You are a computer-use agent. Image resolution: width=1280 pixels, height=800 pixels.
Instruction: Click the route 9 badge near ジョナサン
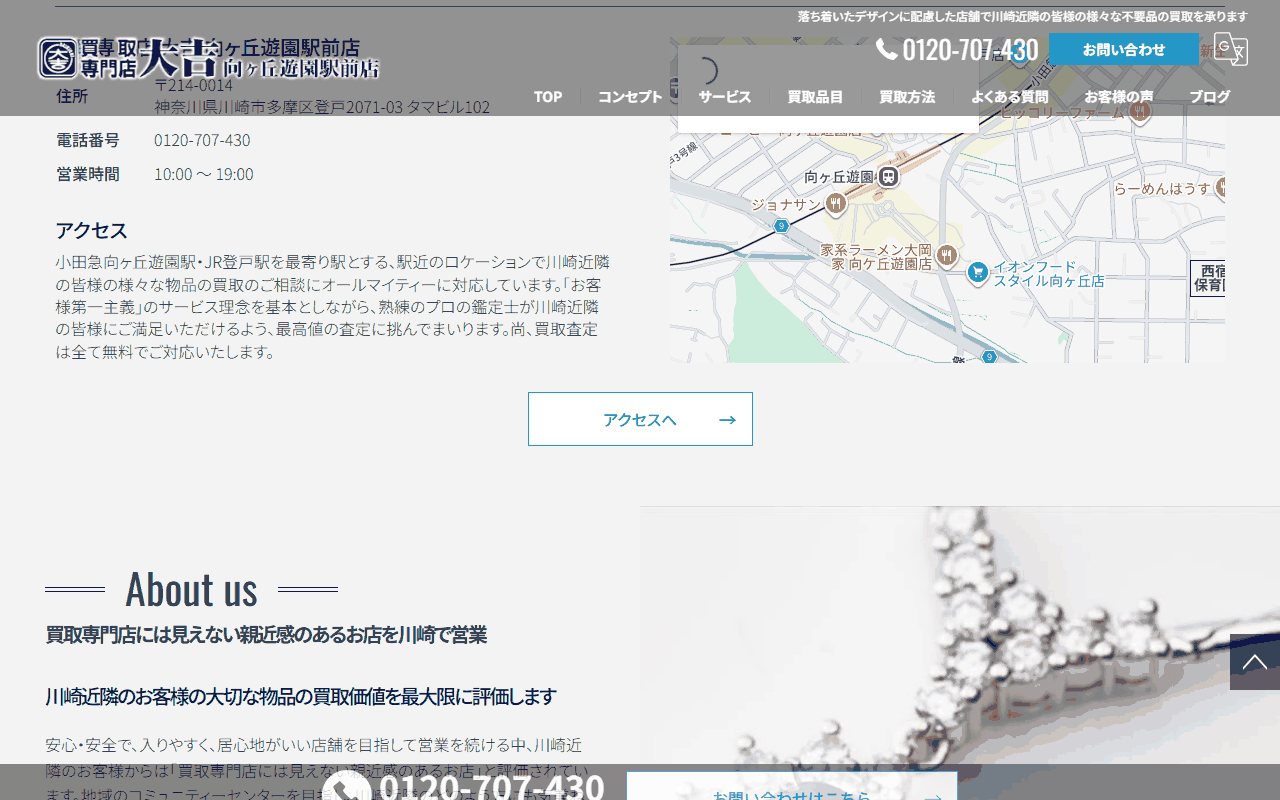point(781,226)
